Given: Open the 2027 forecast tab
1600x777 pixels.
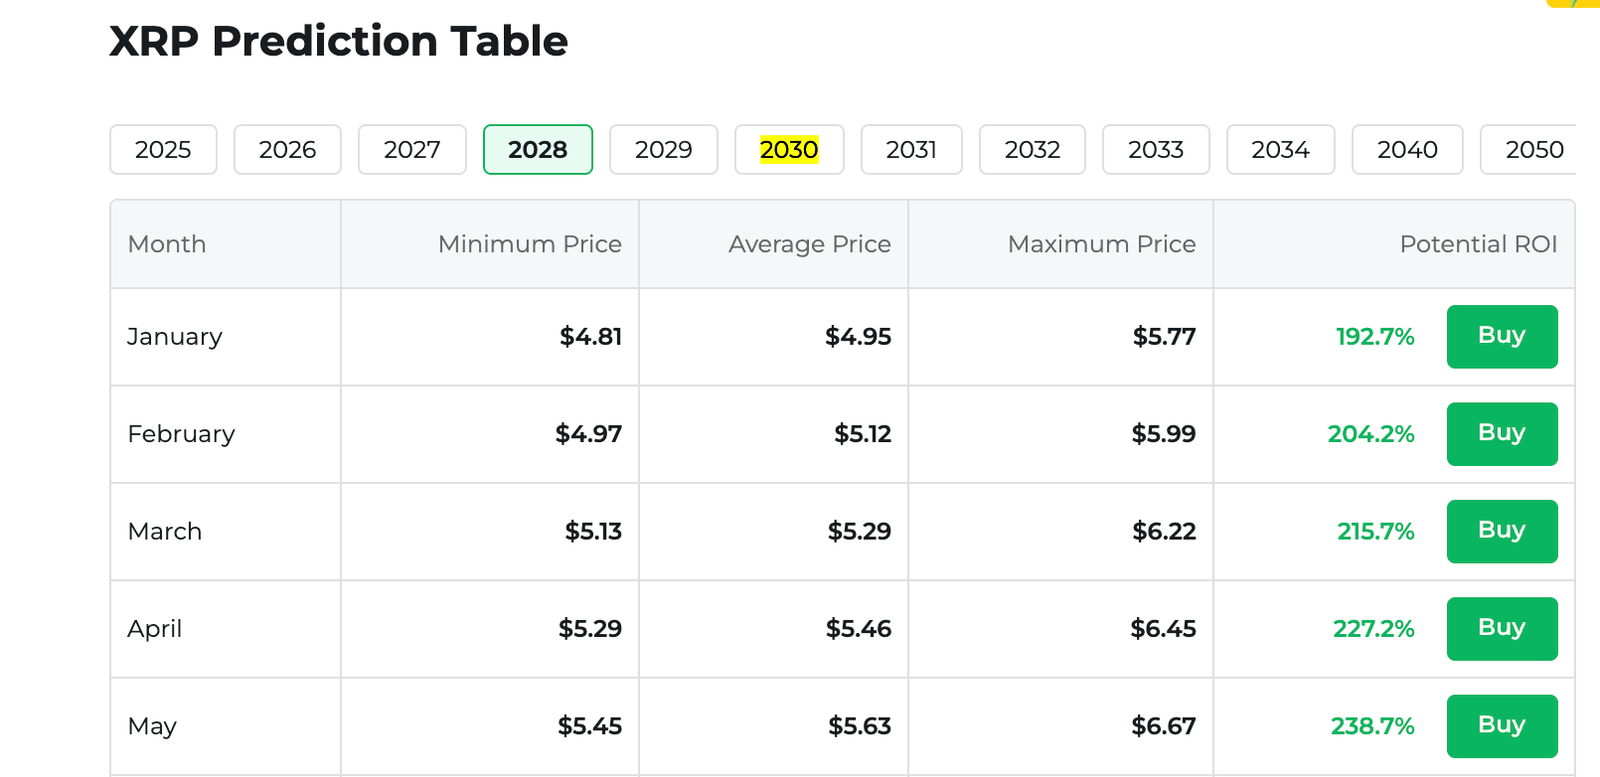Looking at the screenshot, I should click(412, 149).
